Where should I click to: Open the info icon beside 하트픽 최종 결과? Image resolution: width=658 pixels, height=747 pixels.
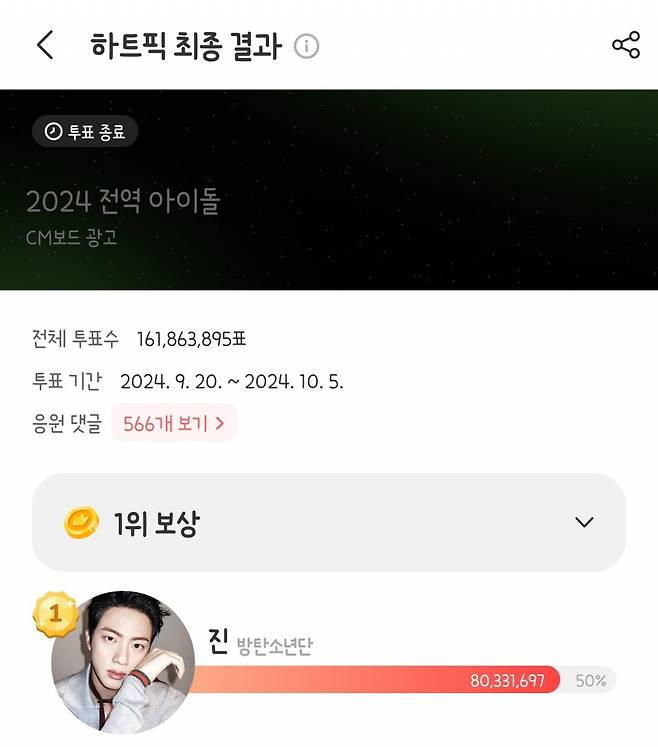pyautogui.click(x=307, y=46)
